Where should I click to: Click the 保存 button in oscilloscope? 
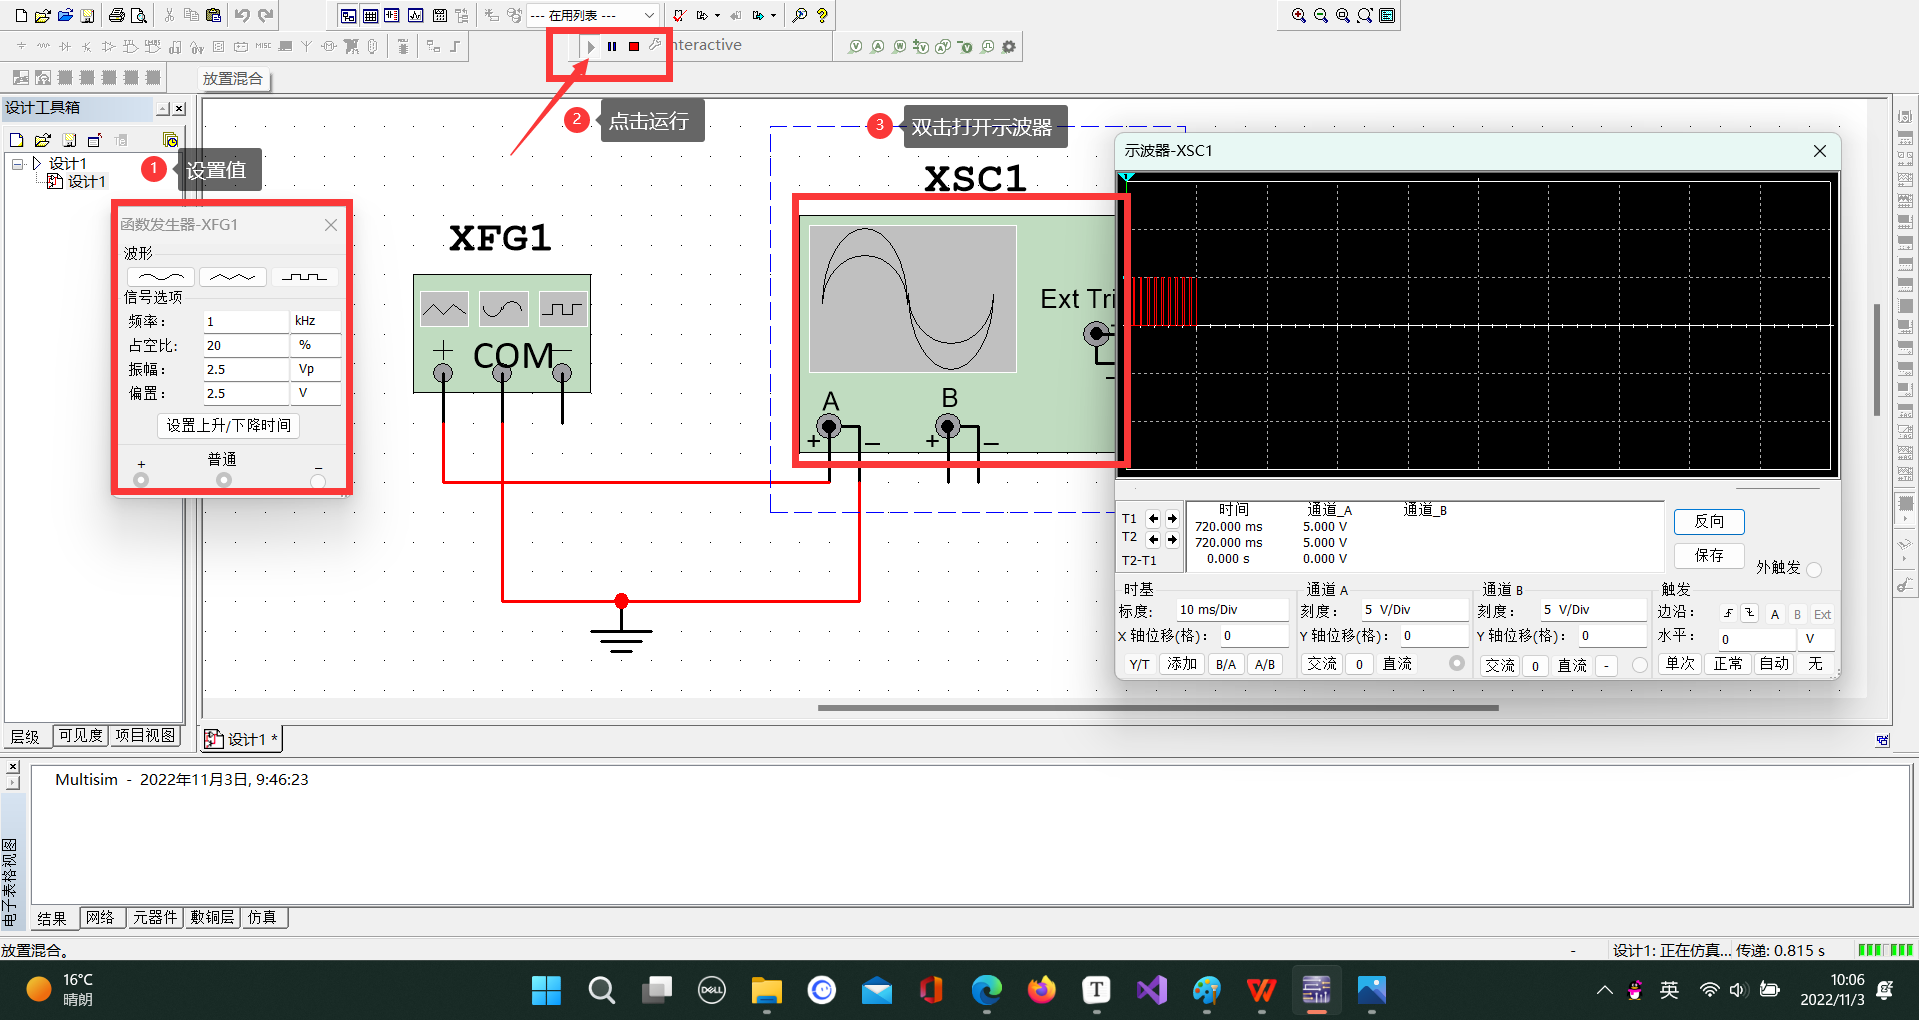tap(1709, 555)
